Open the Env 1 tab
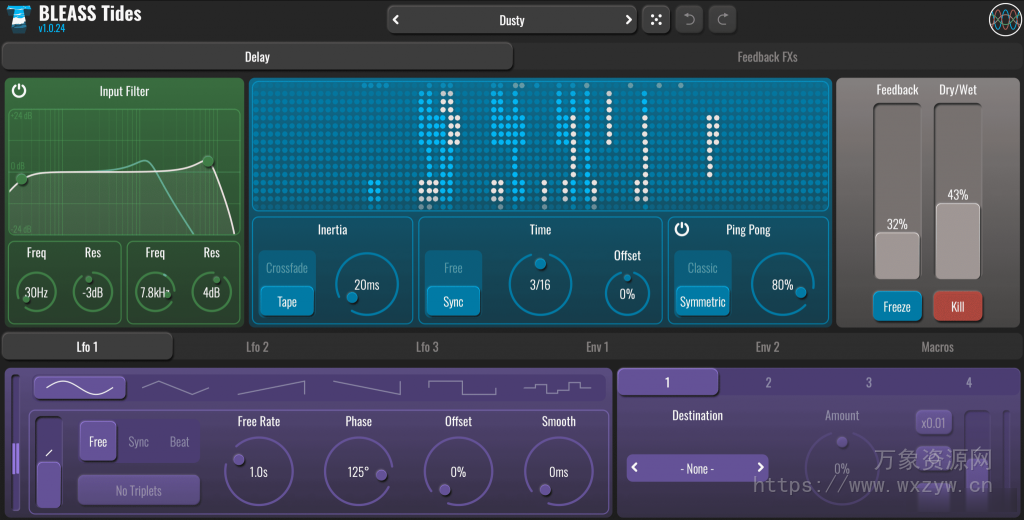1024x520 pixels. (x=597, y=347)
